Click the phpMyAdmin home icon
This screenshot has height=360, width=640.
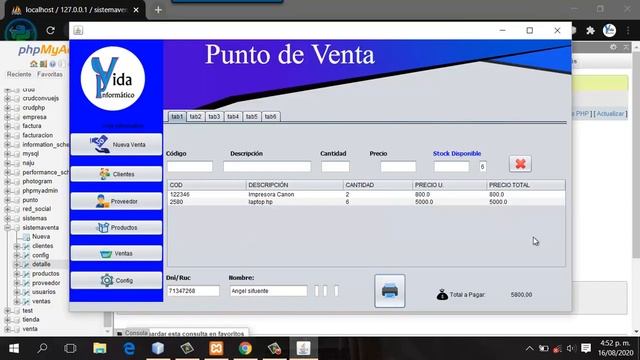coord(33,64)
